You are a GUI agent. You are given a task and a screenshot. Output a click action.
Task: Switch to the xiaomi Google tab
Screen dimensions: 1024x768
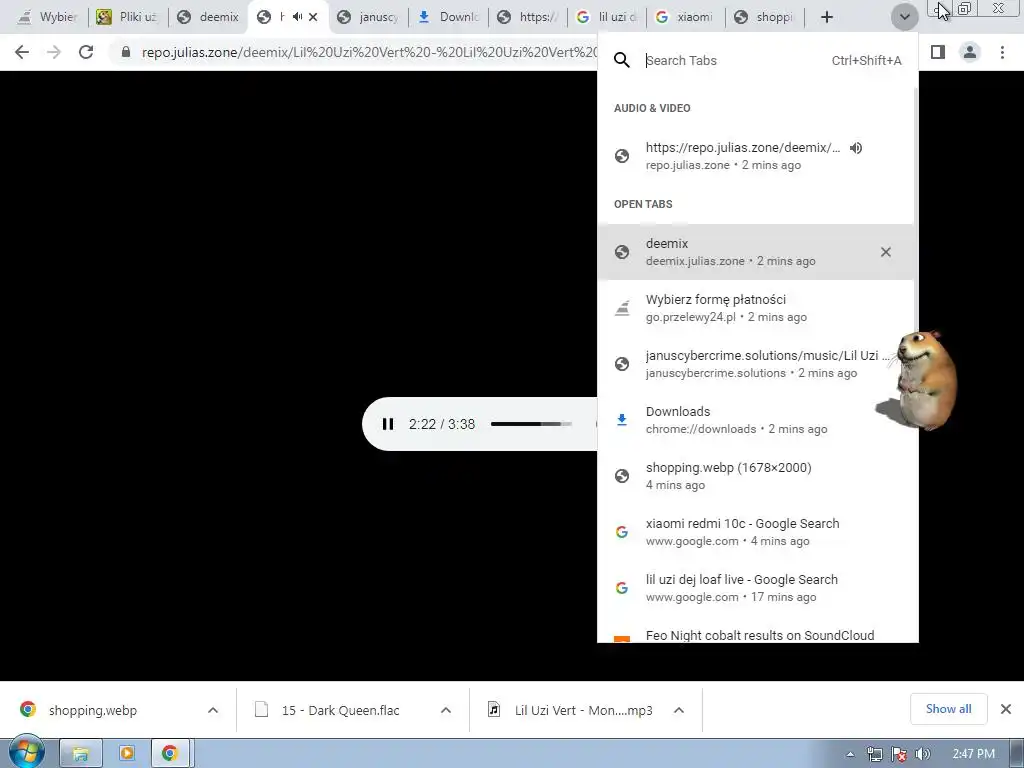pyautogui.click(x=685, y=17)
